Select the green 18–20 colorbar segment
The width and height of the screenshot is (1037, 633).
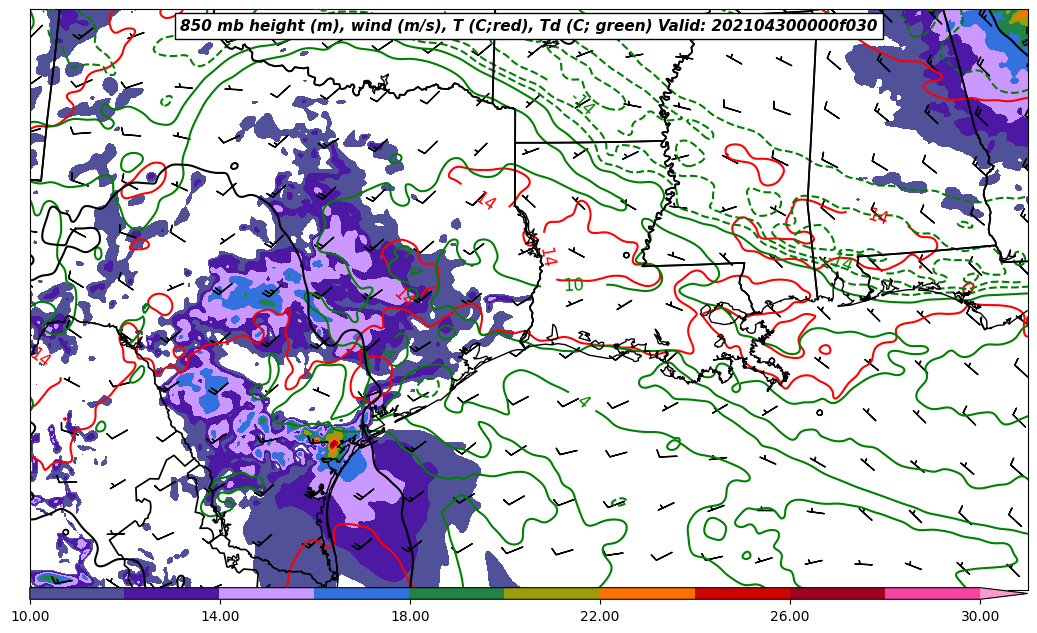pos(457,593)
